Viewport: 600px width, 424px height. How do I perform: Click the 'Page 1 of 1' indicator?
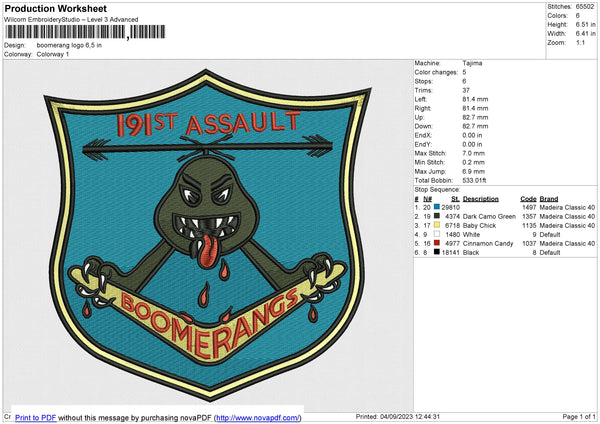click(x=579, y=416)
